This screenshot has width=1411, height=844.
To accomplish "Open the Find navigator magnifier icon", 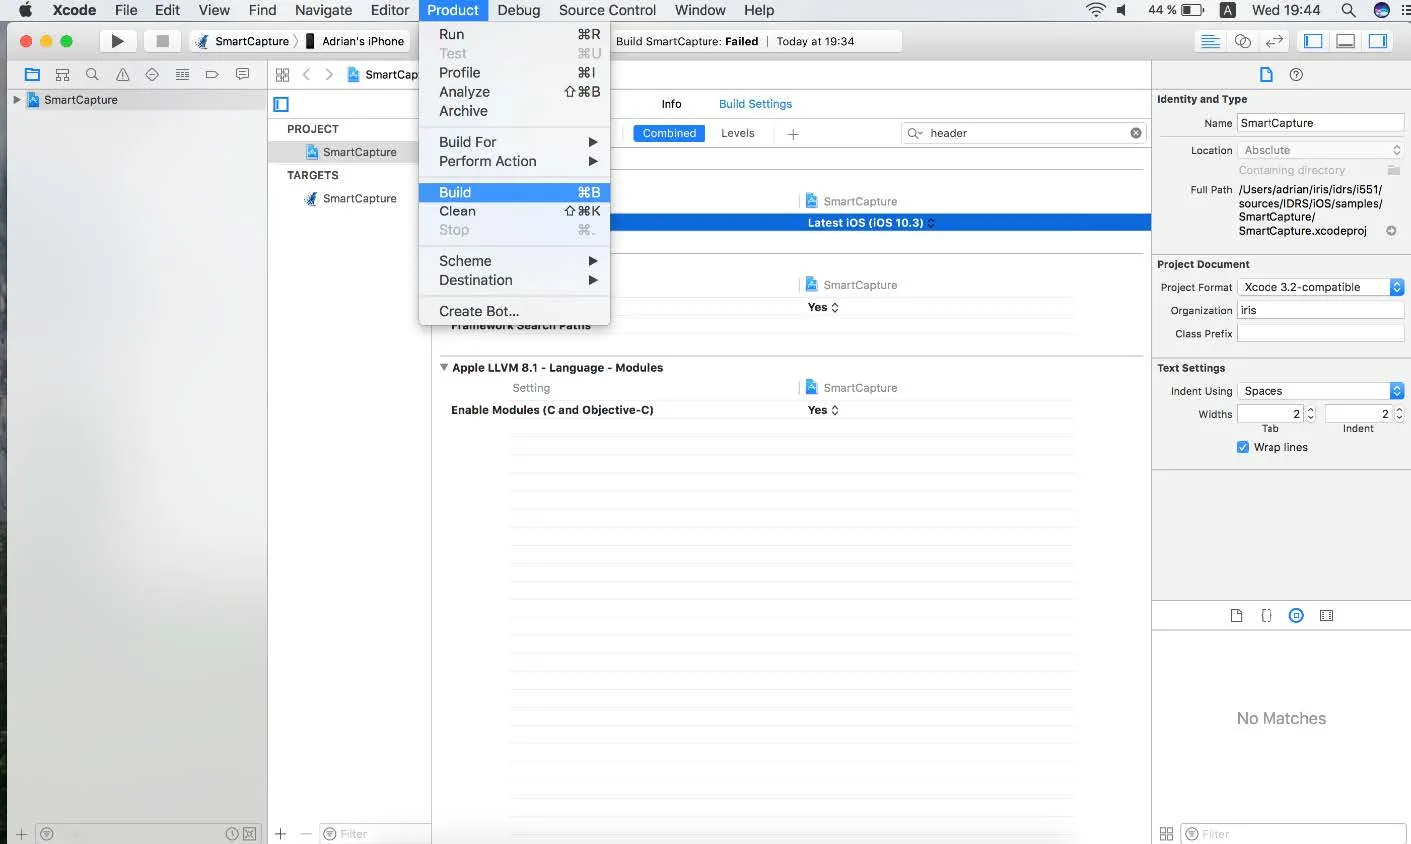I will click(92, 75).
